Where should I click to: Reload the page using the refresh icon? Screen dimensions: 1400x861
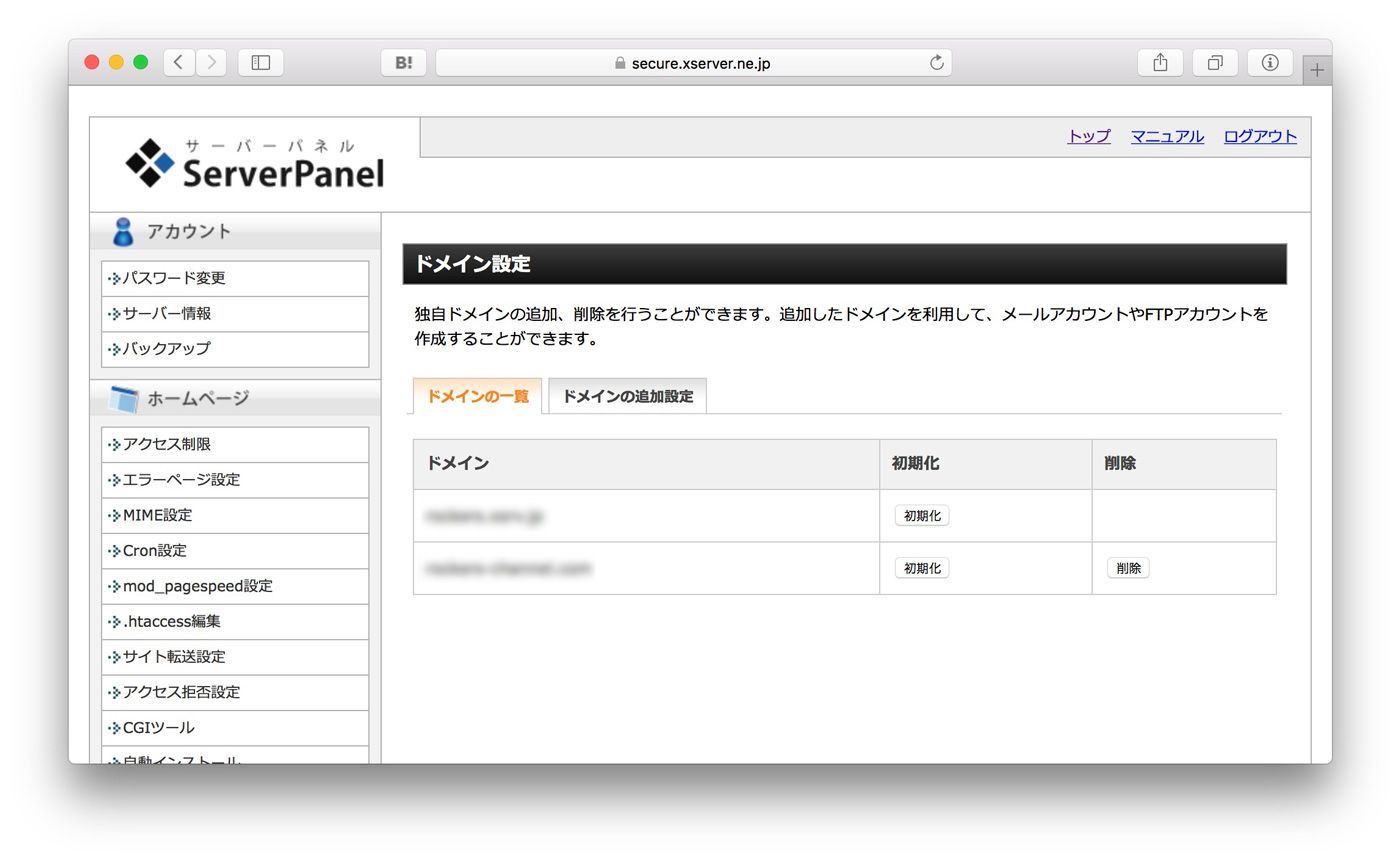[936, 62]
